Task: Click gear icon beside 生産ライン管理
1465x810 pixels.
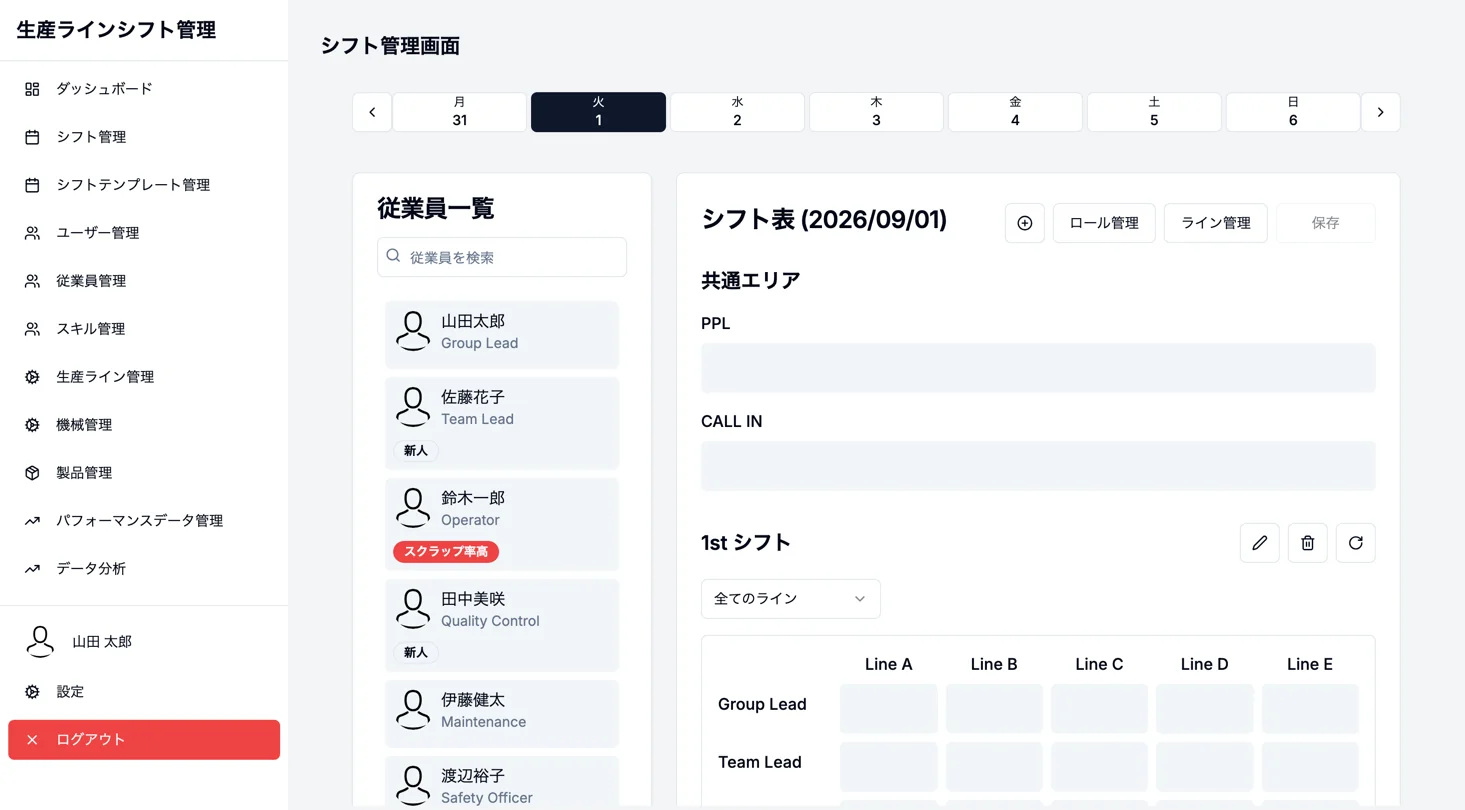Action: [32, 377]
